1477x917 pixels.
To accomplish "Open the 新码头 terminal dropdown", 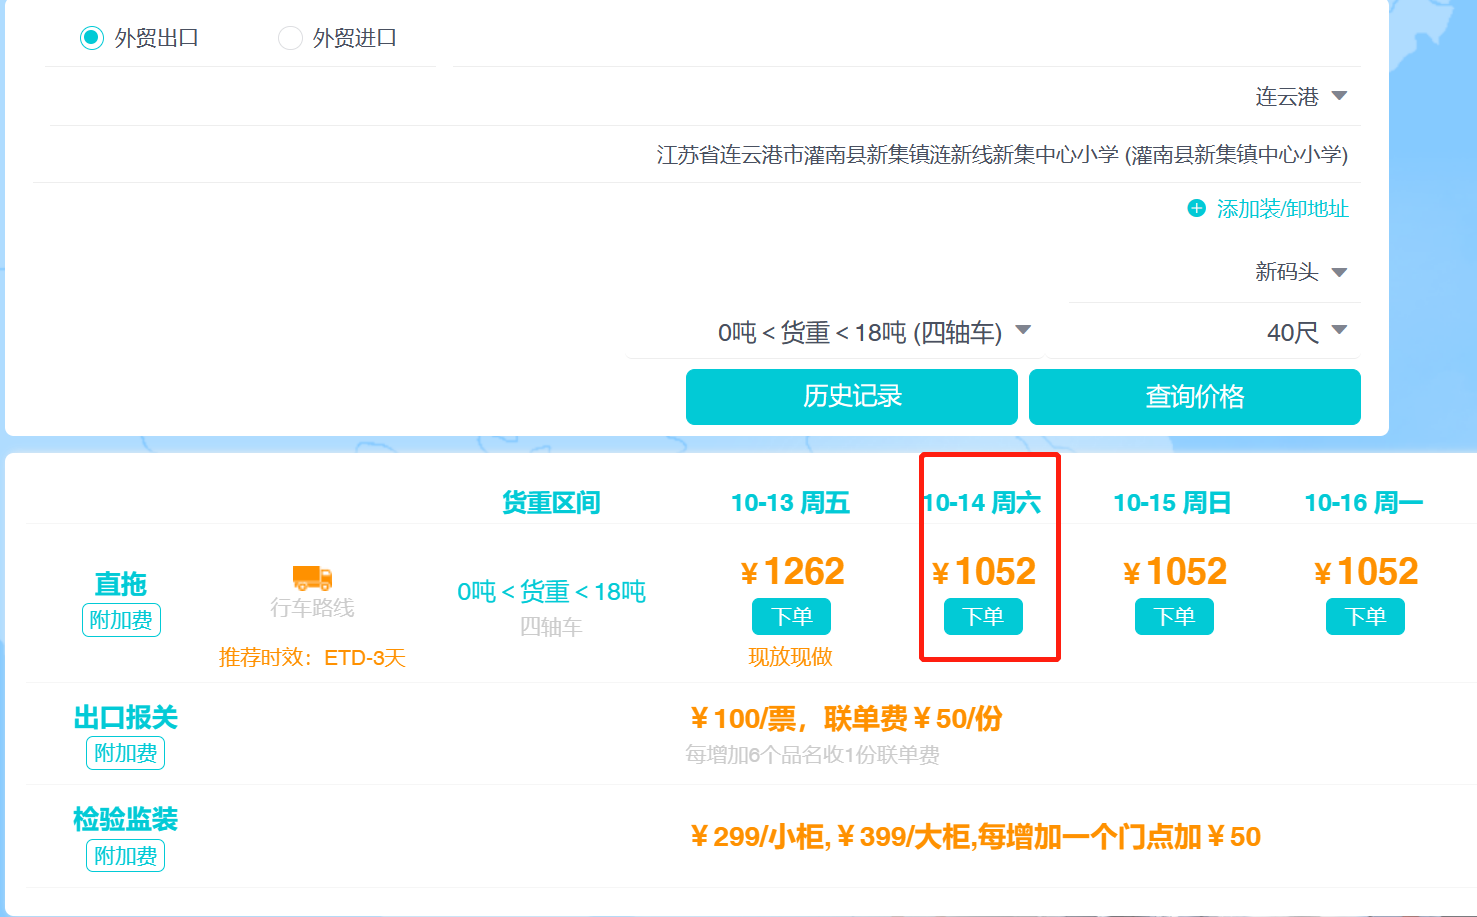I will pos(1301,272).
